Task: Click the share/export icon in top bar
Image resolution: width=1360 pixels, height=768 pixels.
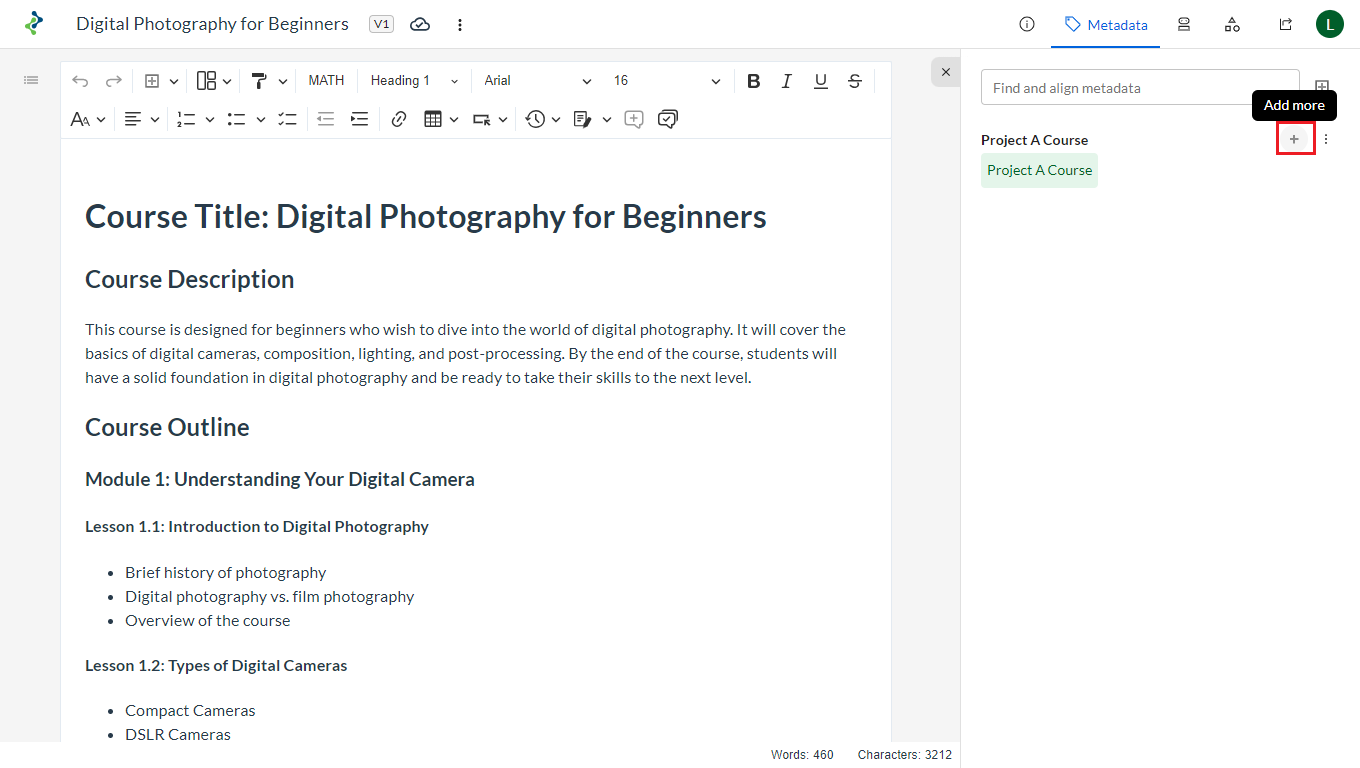Action: coord(1285,24)
